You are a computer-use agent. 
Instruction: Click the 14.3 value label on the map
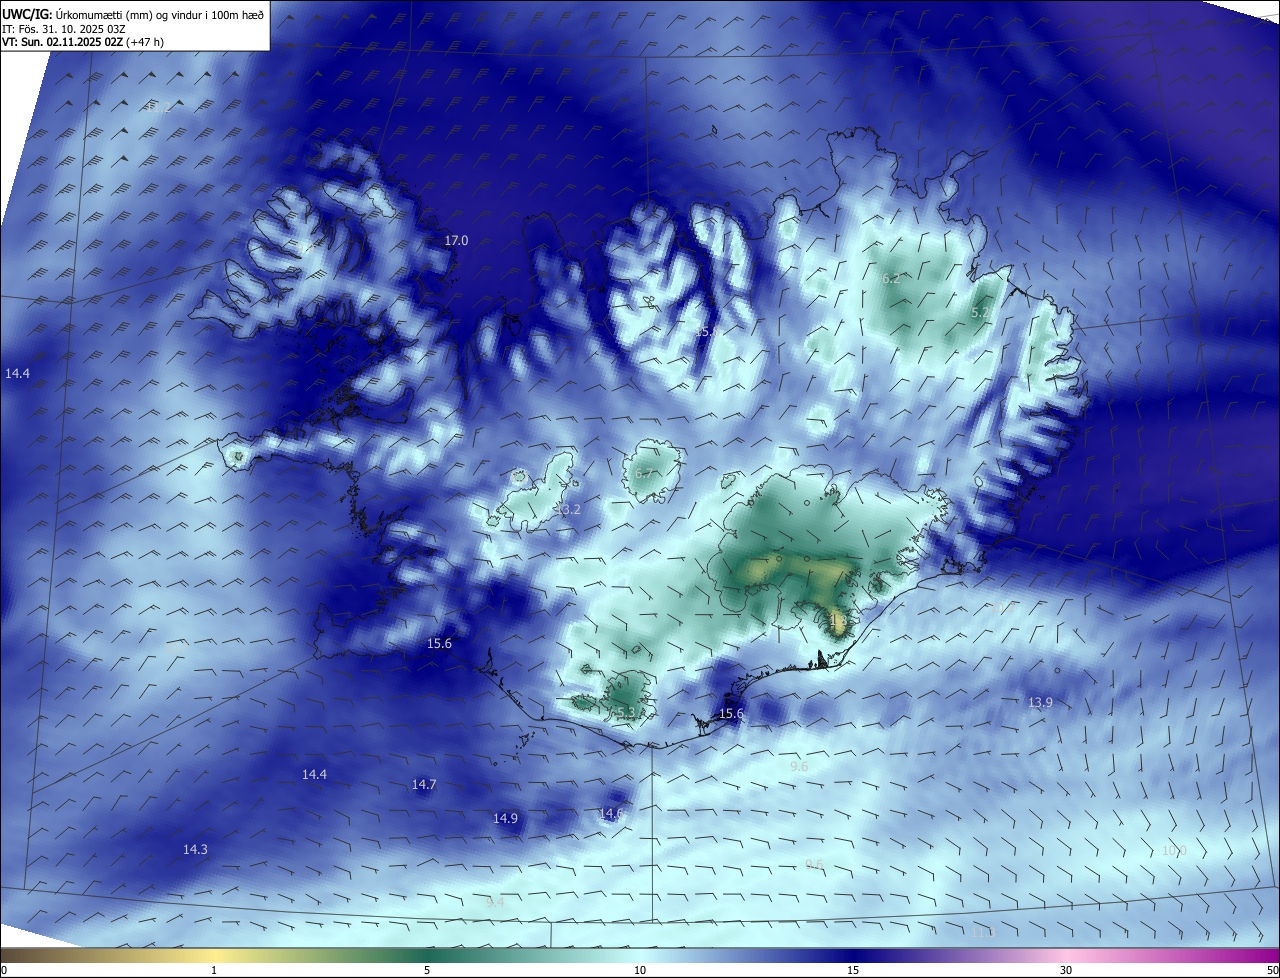(195, 850)
